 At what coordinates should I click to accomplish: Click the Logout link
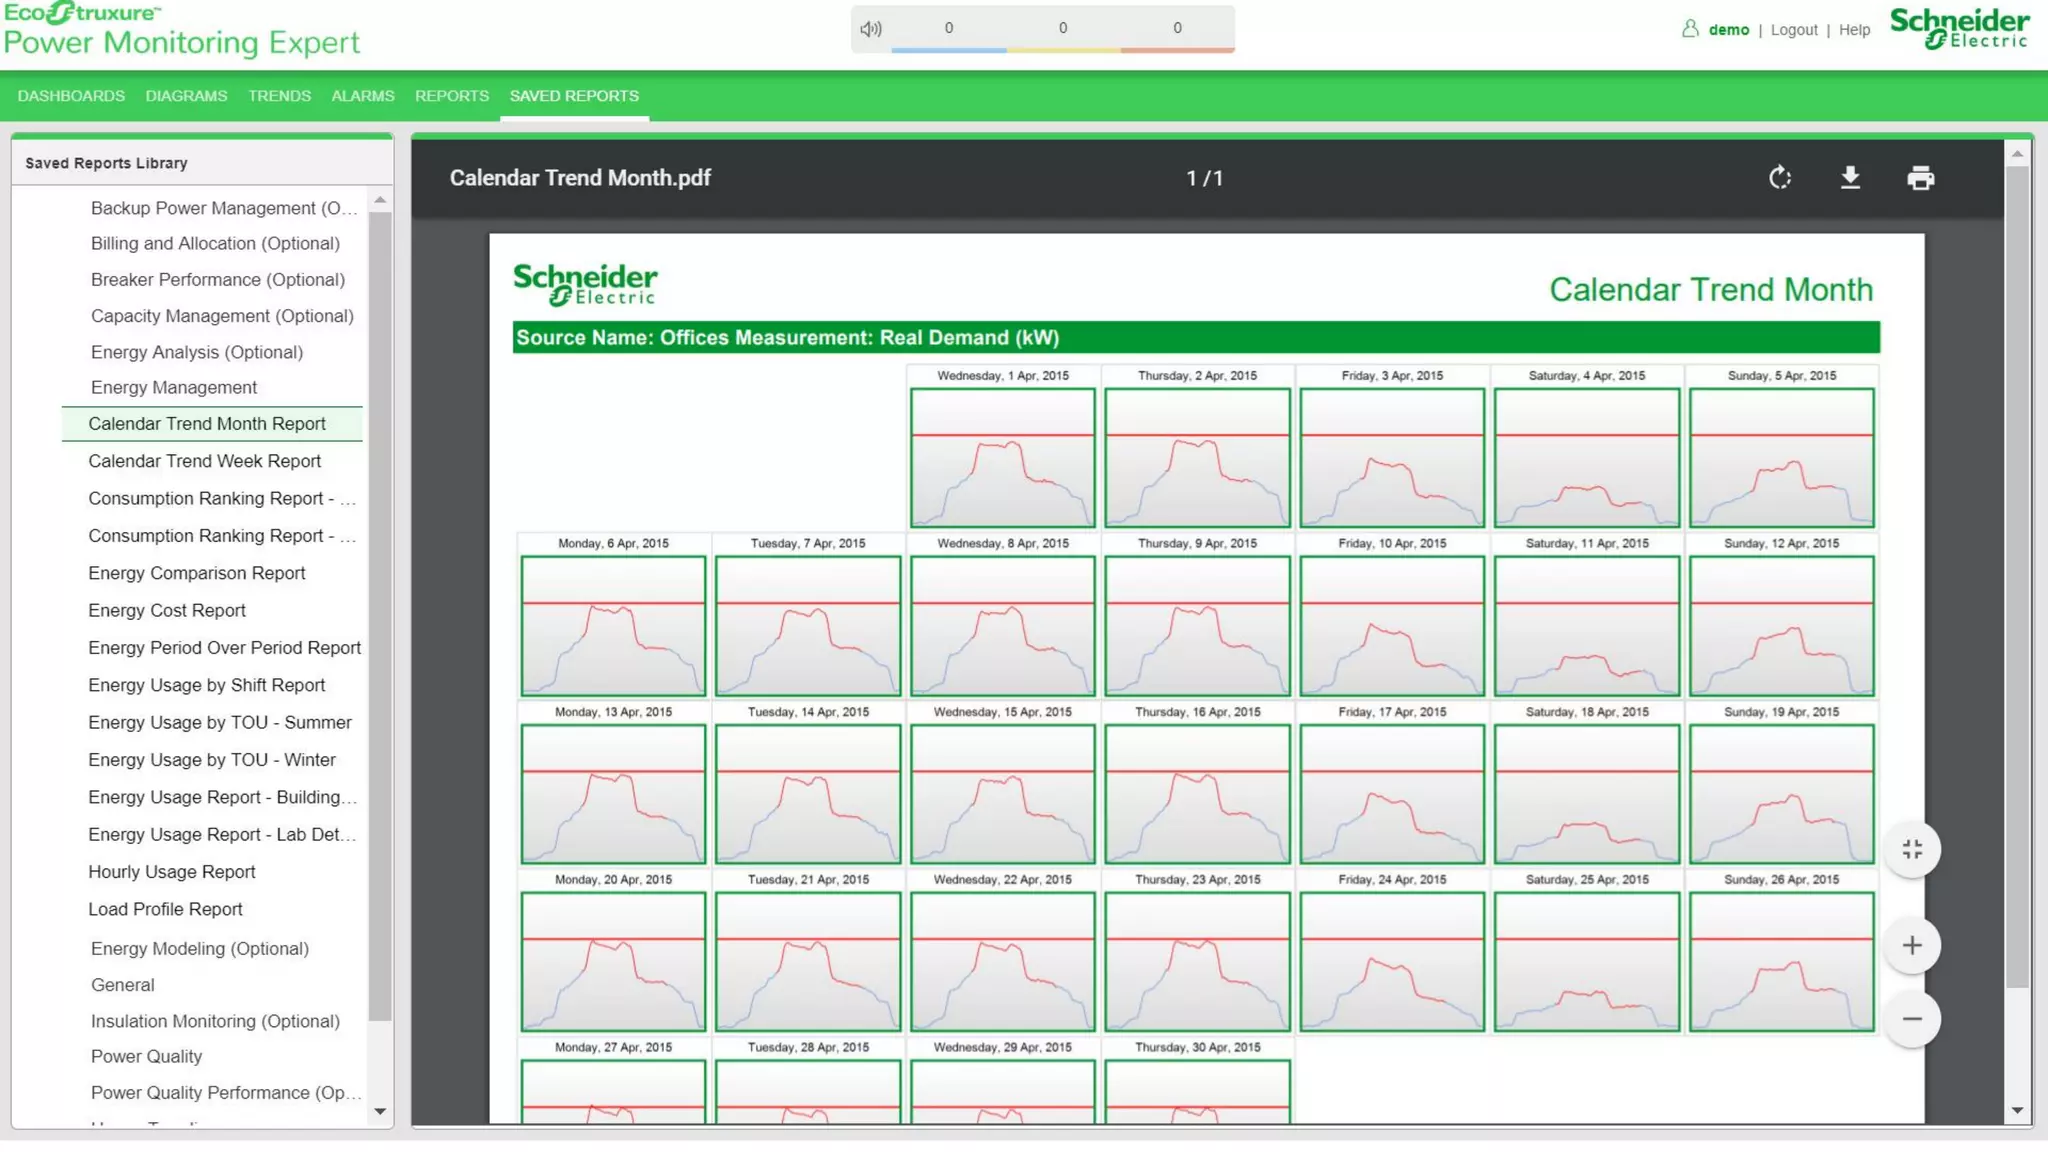pos(1793,30)
